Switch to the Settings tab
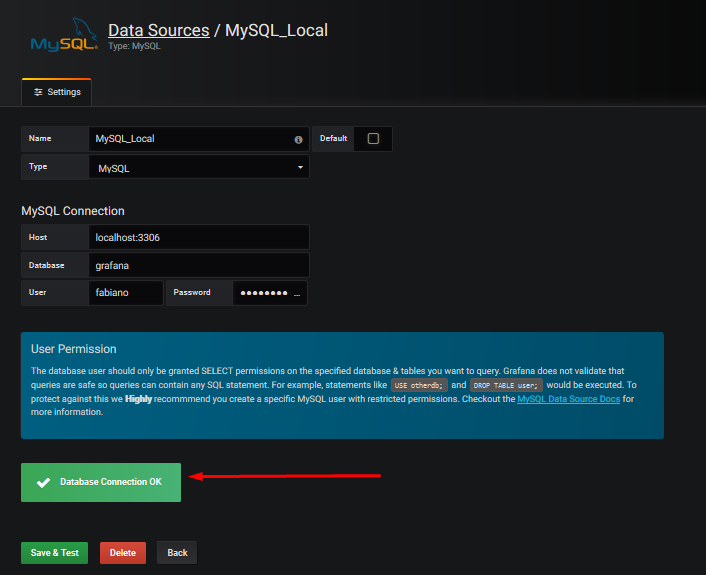Viewport: 706px width, 575px height. [57, 92]
